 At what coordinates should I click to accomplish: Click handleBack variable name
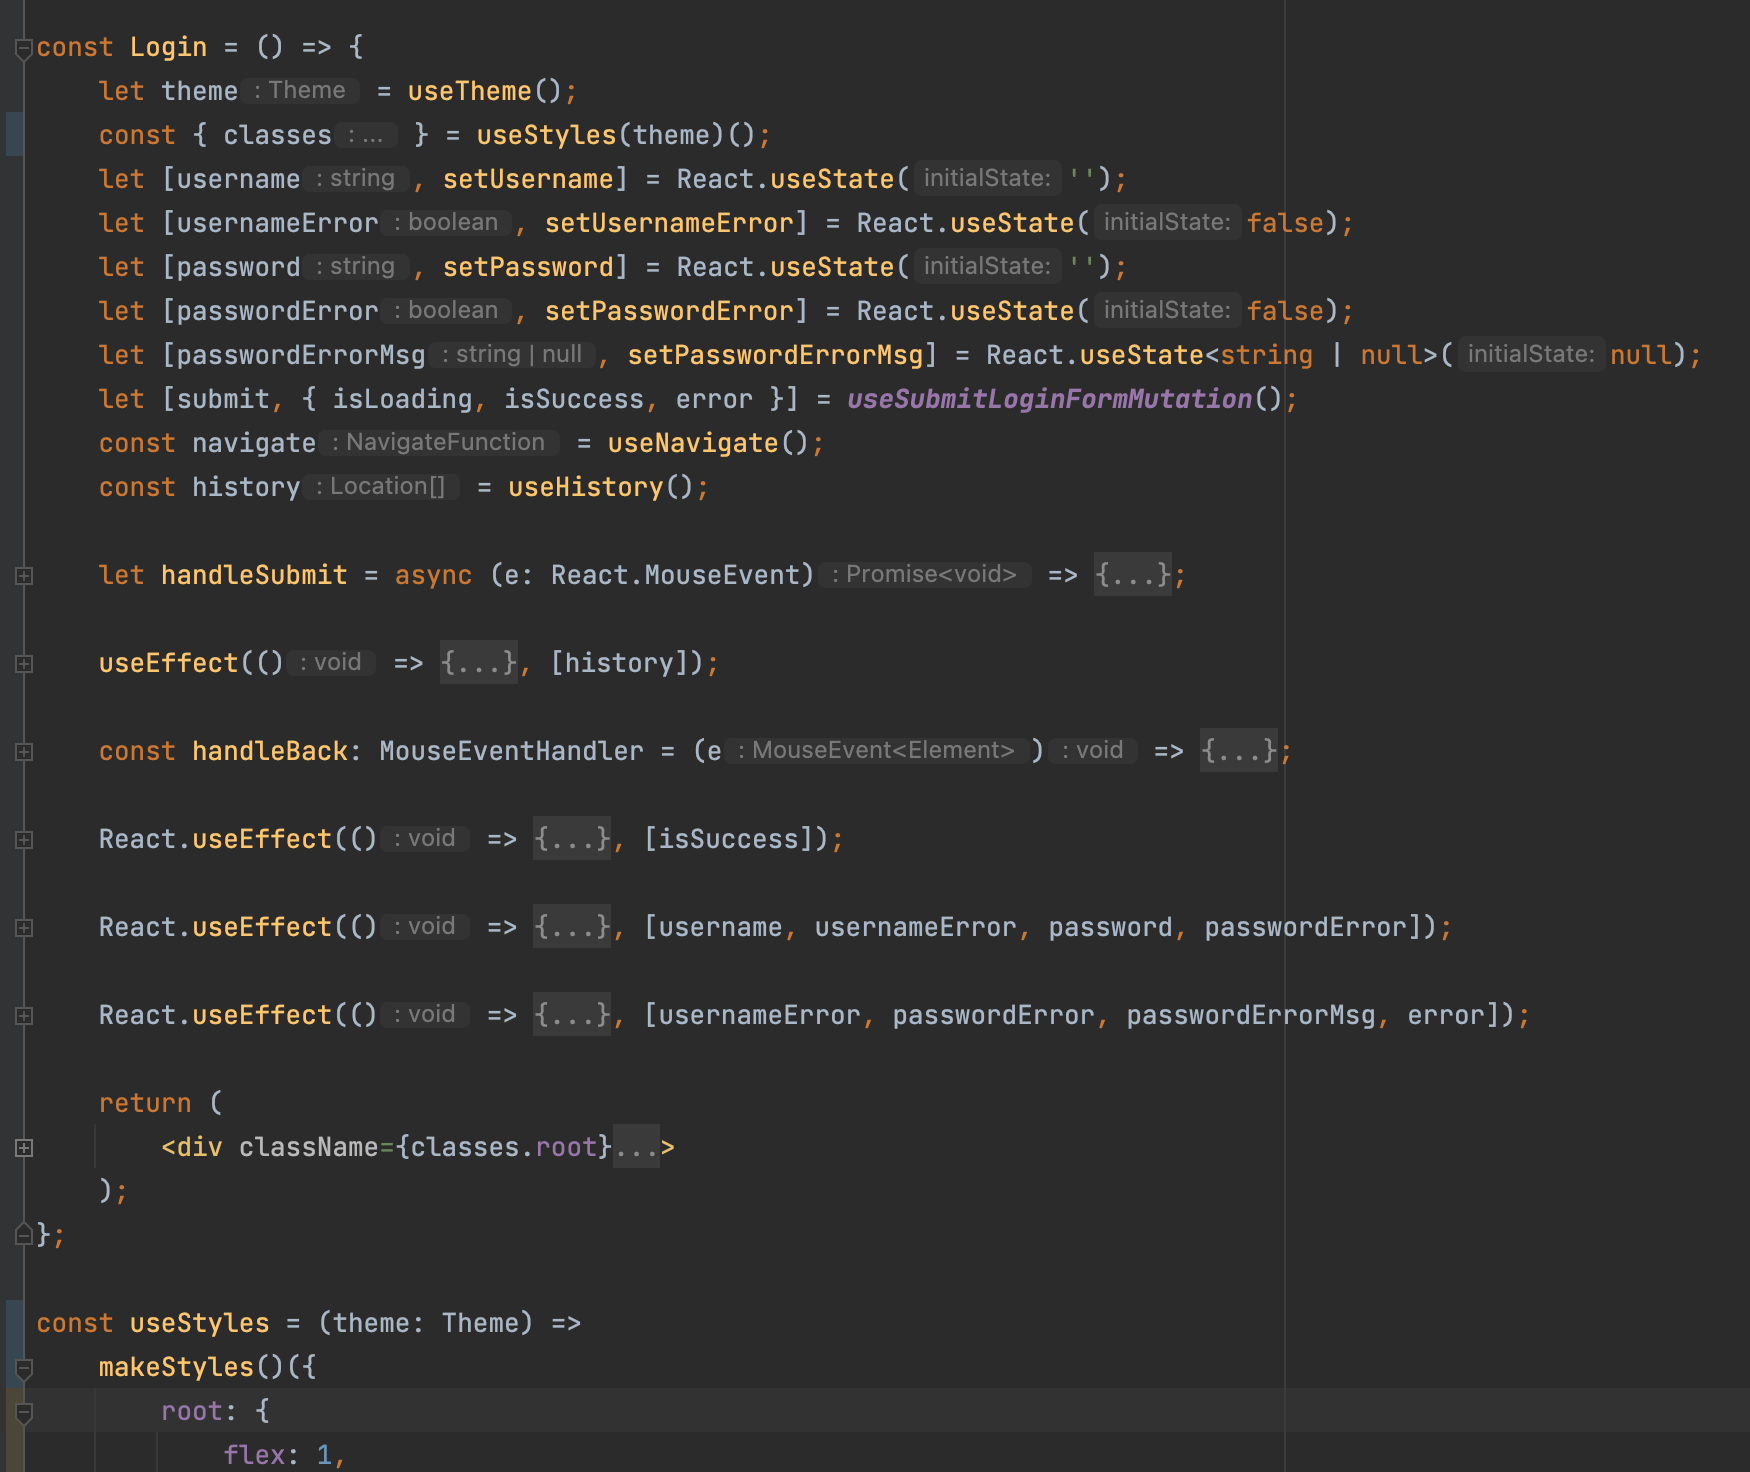(x=269, y=751)
